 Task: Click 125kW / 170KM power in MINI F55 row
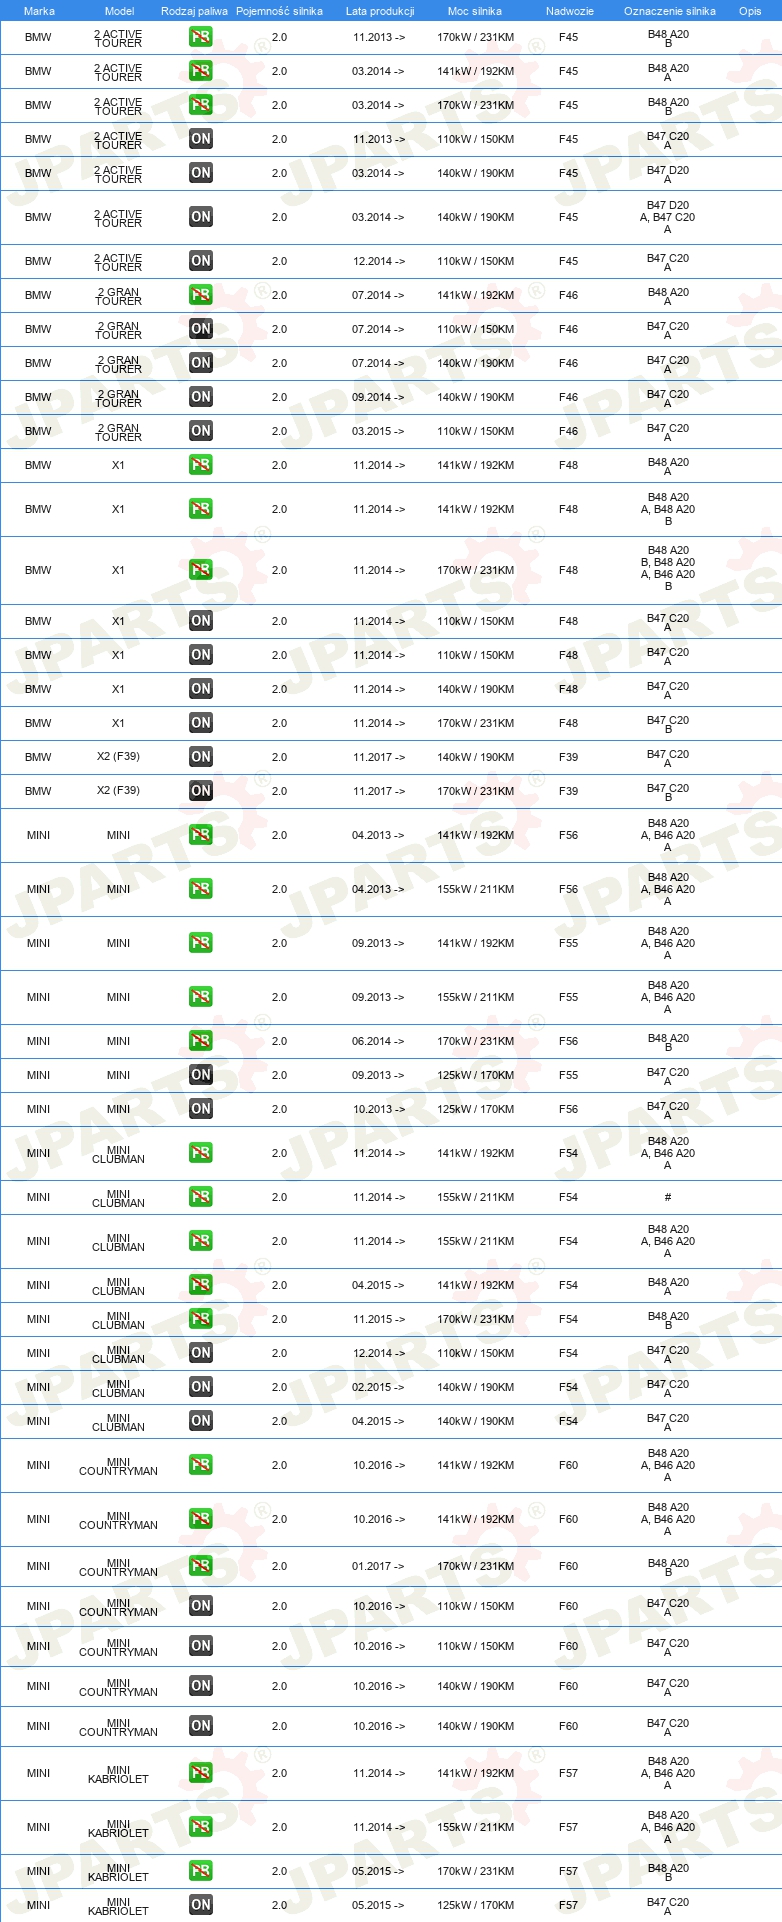475,1075
